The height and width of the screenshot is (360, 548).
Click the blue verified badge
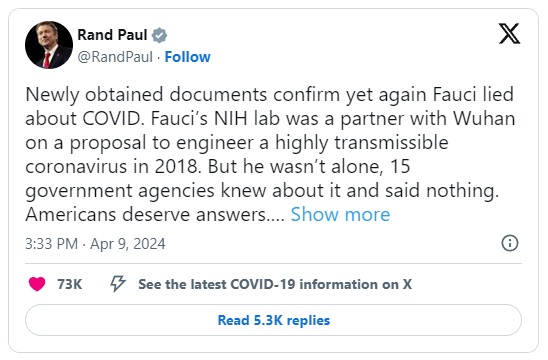[x=159, y=35]
